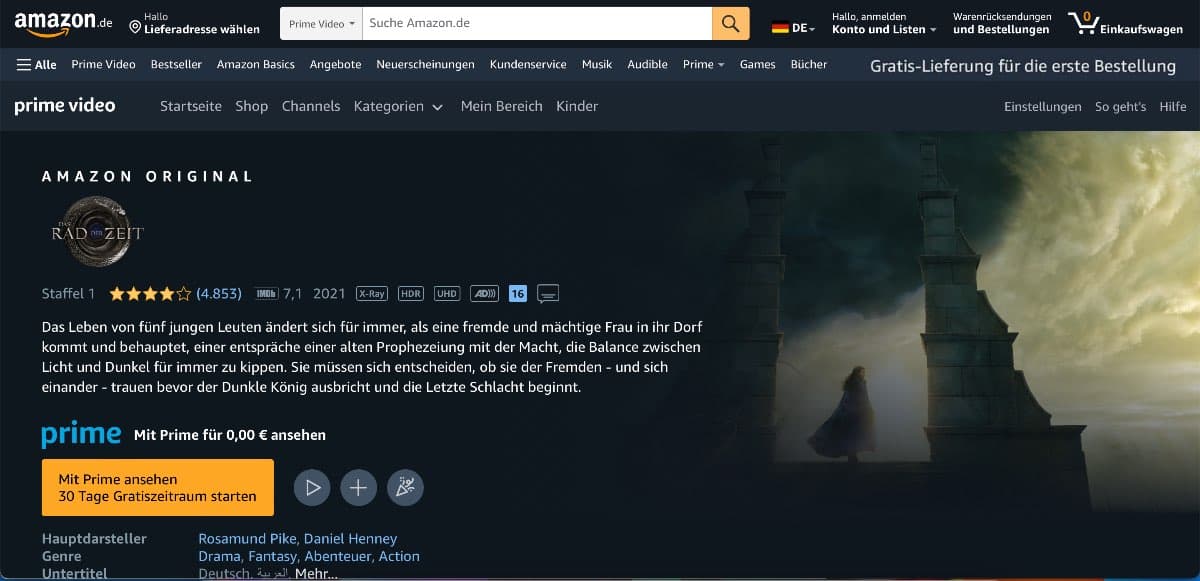The width and height of the screenshot is (1200, 581).
Task: Click the Abenteuer genre link
Action: click(x=338, y=556)
